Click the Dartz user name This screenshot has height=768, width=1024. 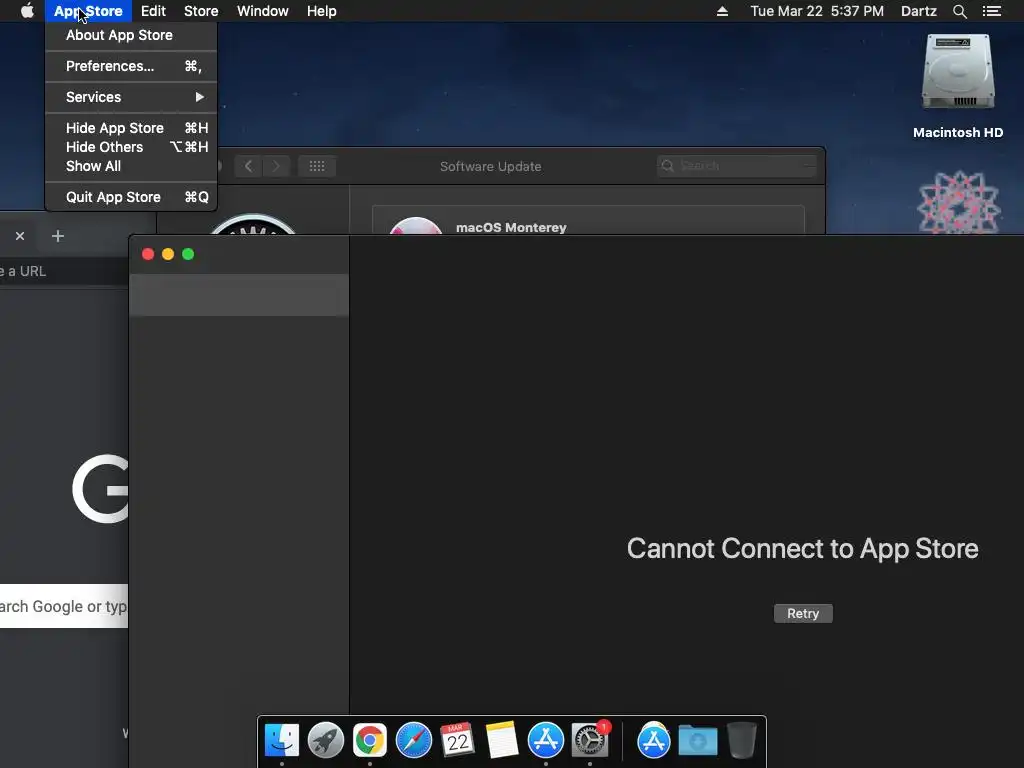click(x=918, y=11)
